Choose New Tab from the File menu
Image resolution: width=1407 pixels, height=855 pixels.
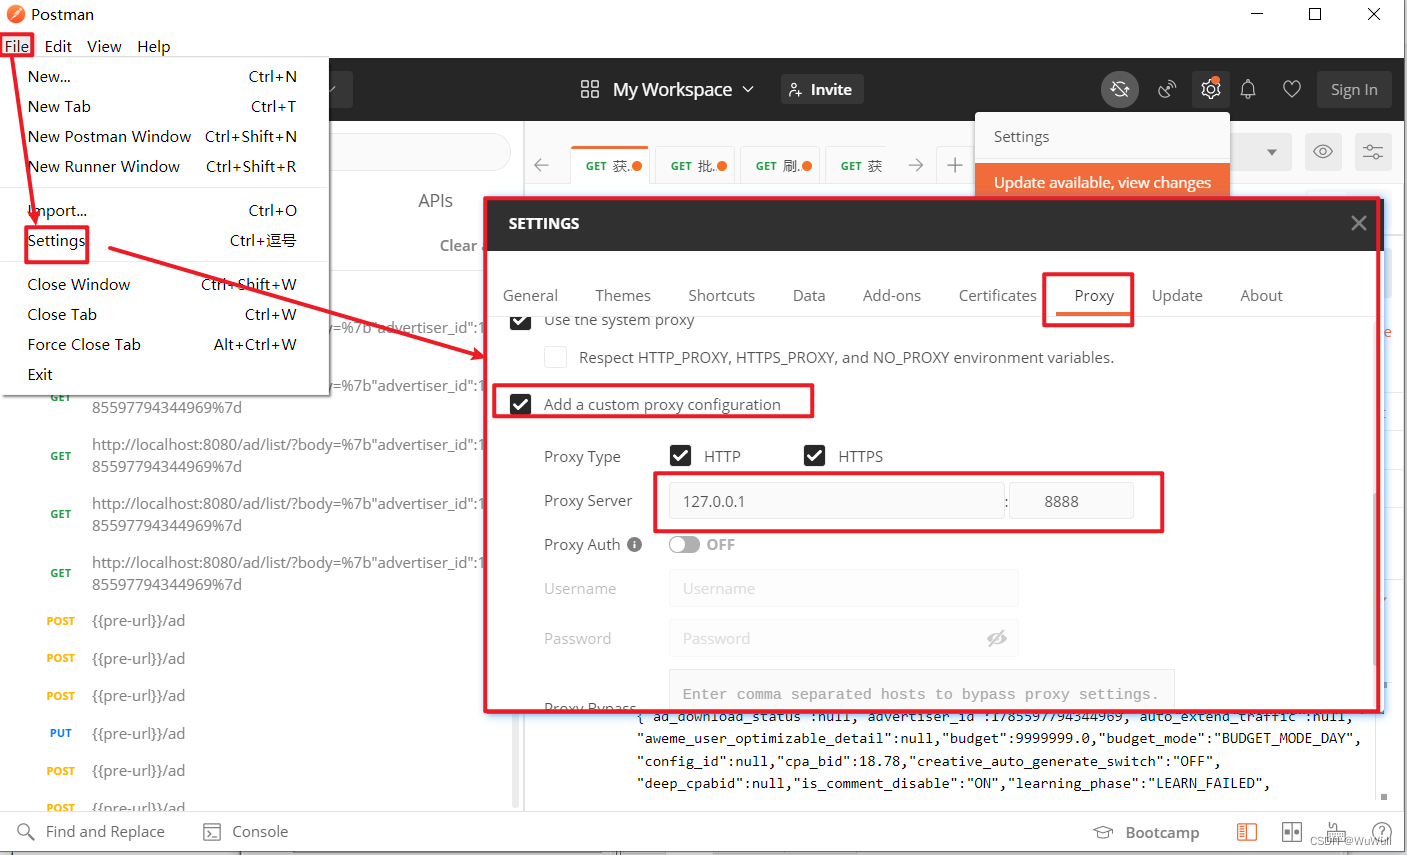(x=163, y=106)
